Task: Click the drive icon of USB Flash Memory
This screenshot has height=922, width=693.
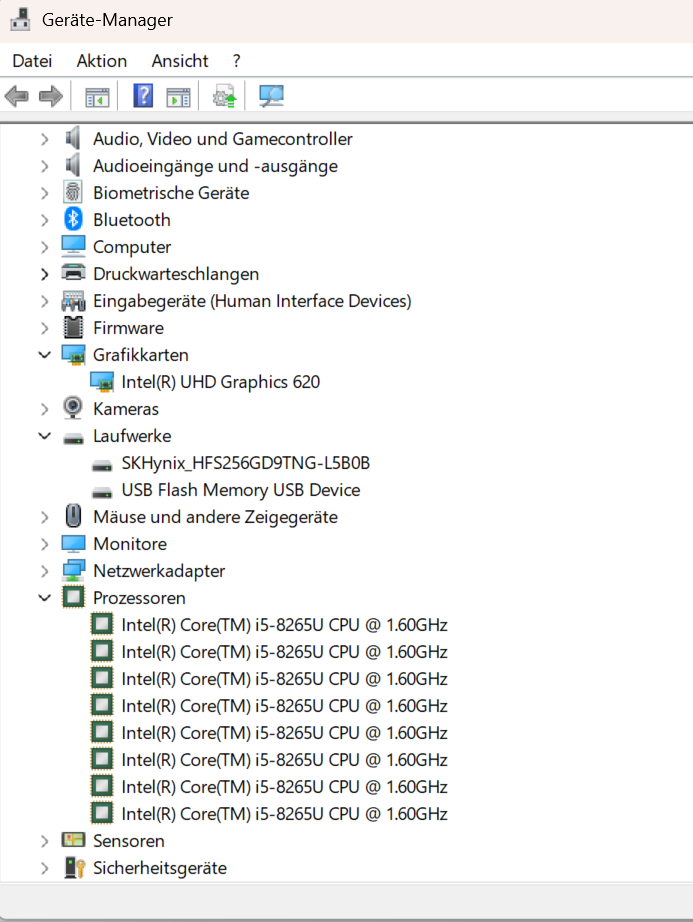Action: [102, 493]
